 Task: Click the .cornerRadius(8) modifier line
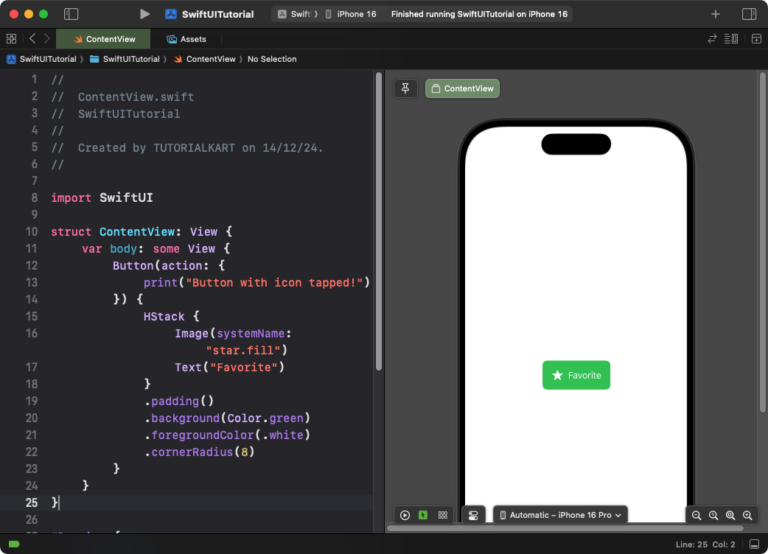point(199,452)
